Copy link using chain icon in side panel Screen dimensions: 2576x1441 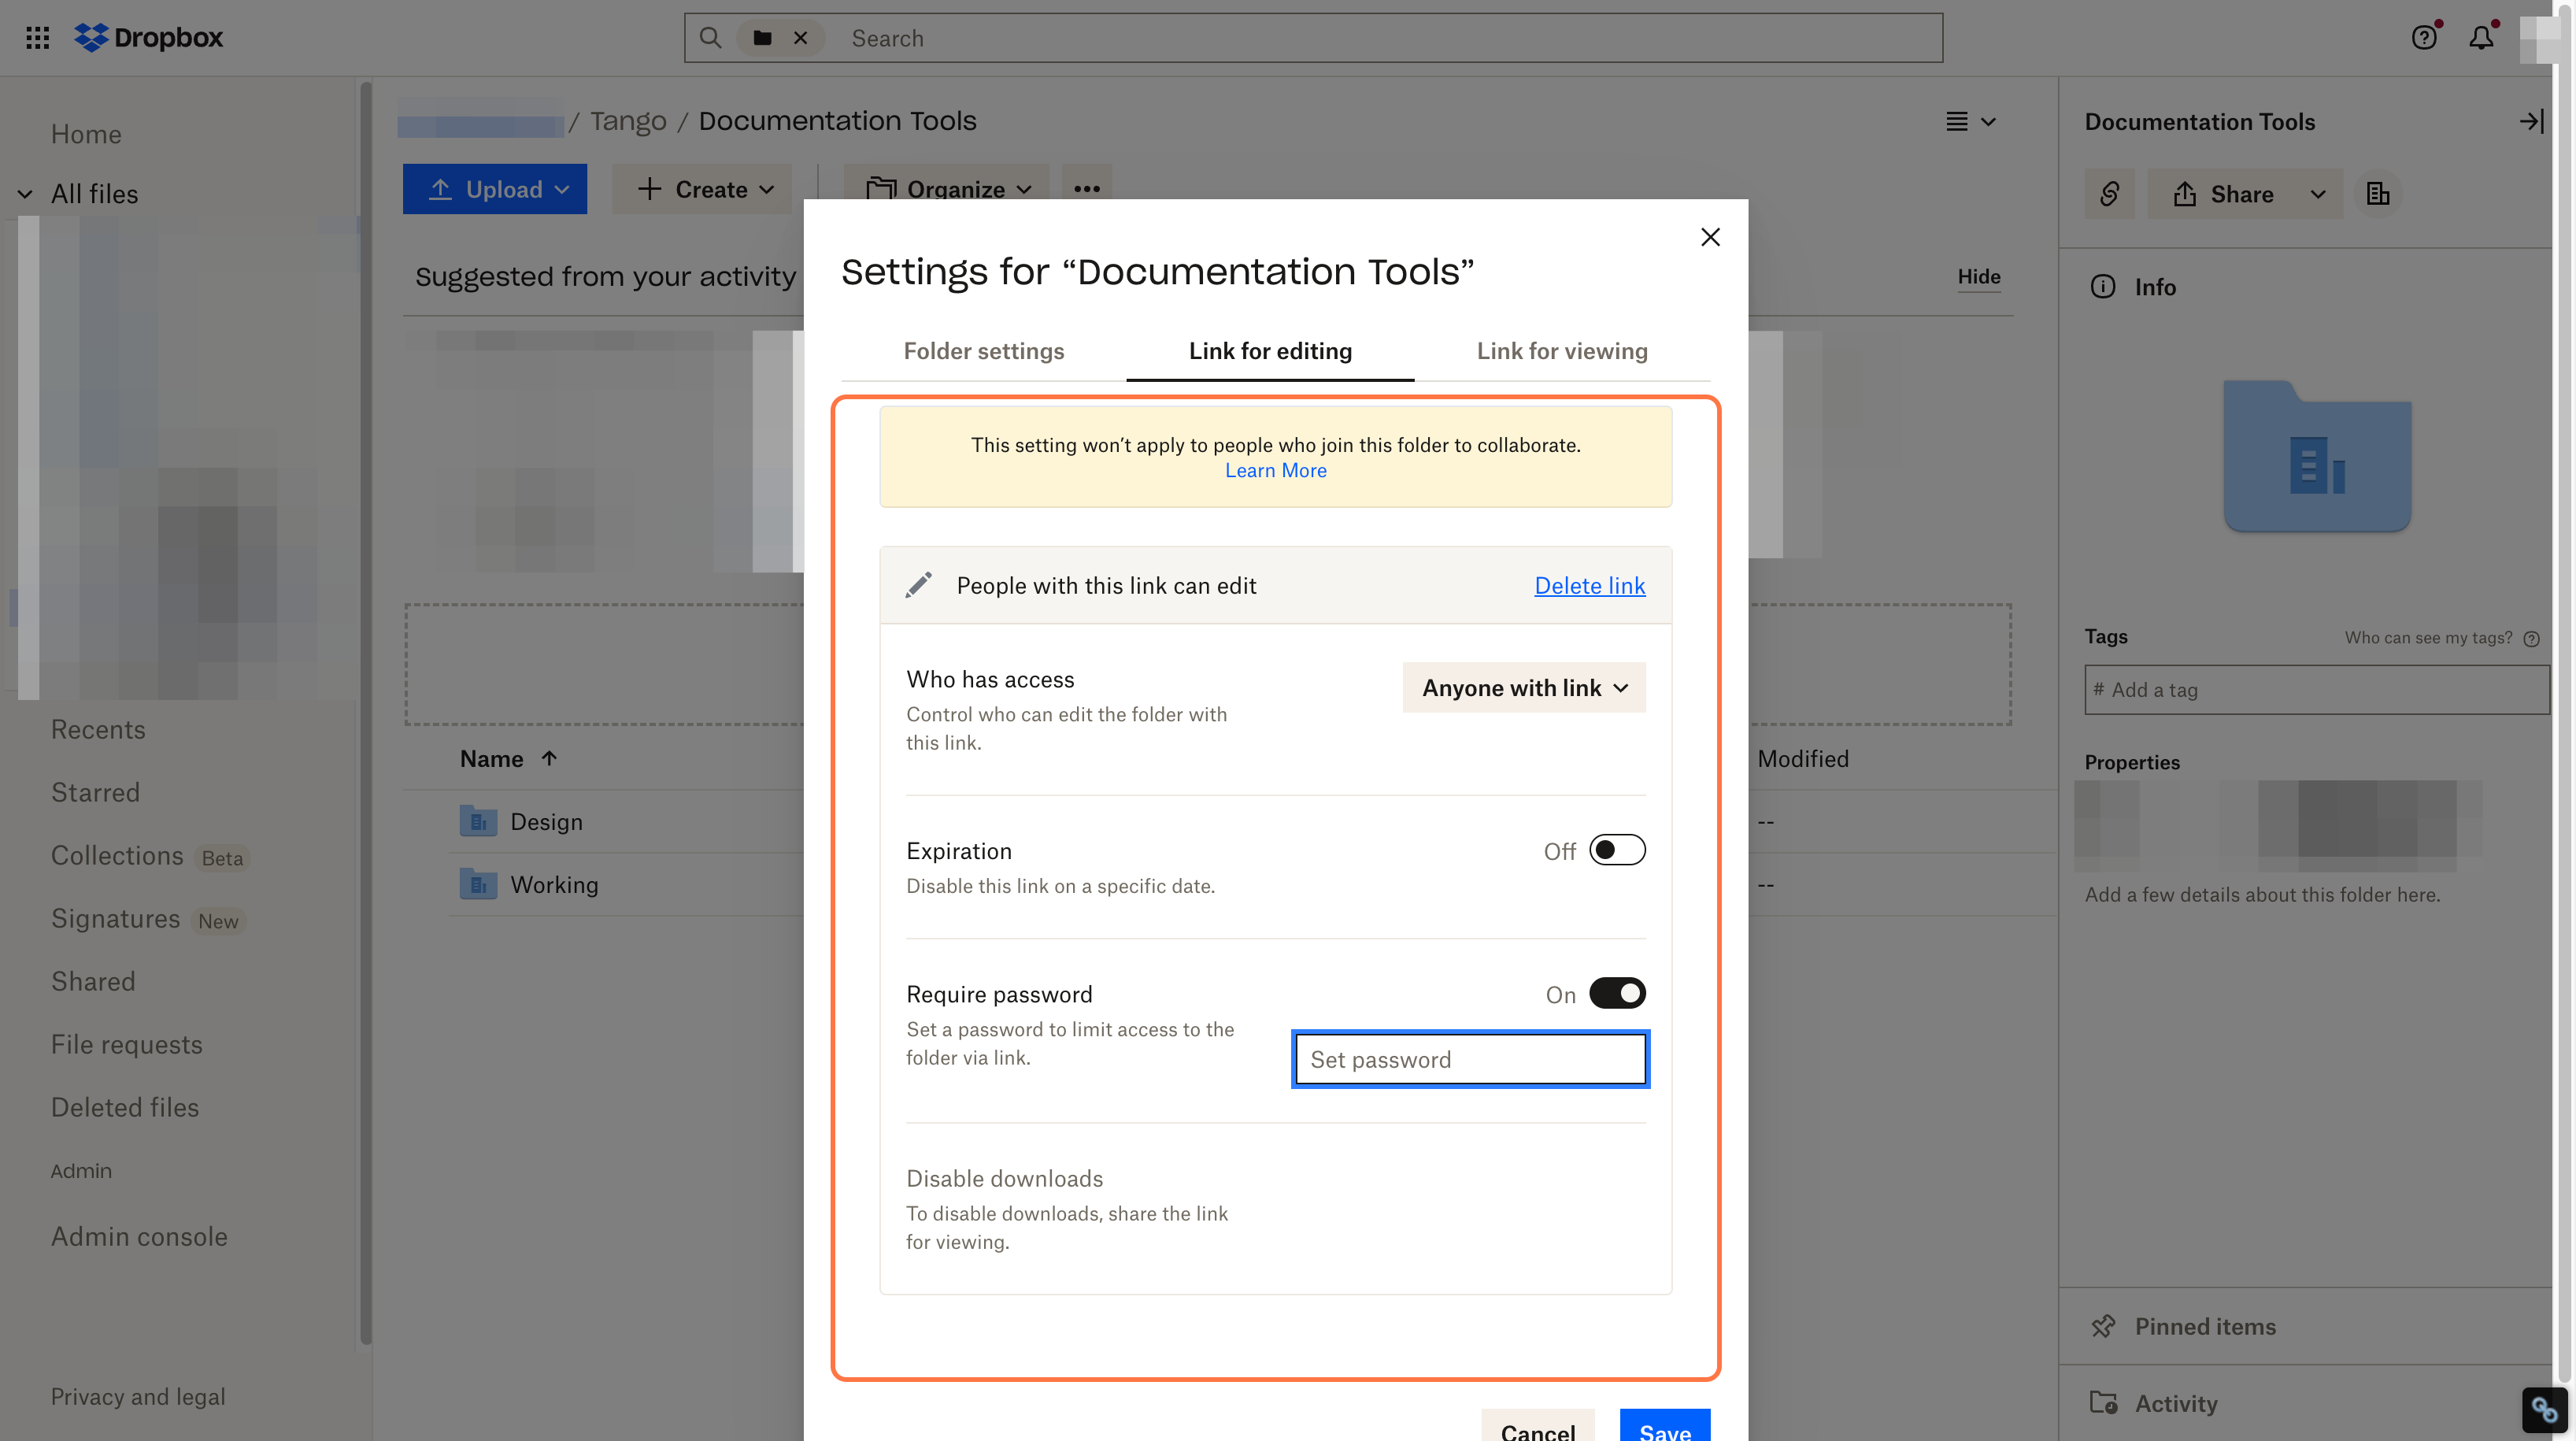coord(2109,194)
